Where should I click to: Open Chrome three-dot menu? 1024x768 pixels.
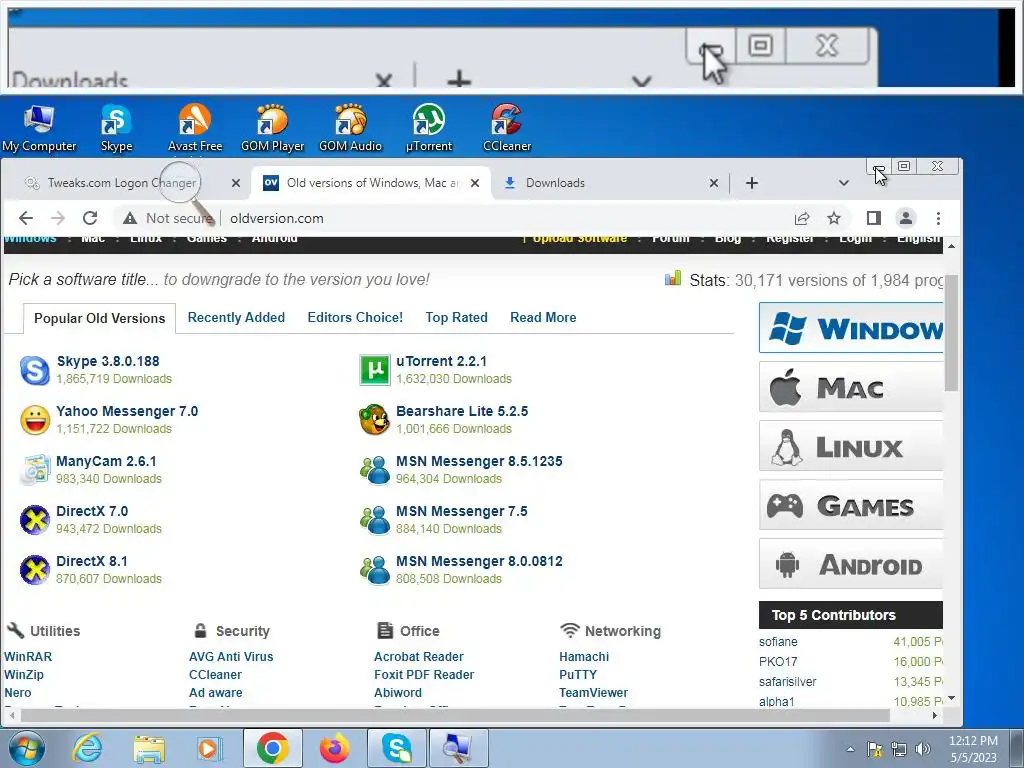coord(938,218)
